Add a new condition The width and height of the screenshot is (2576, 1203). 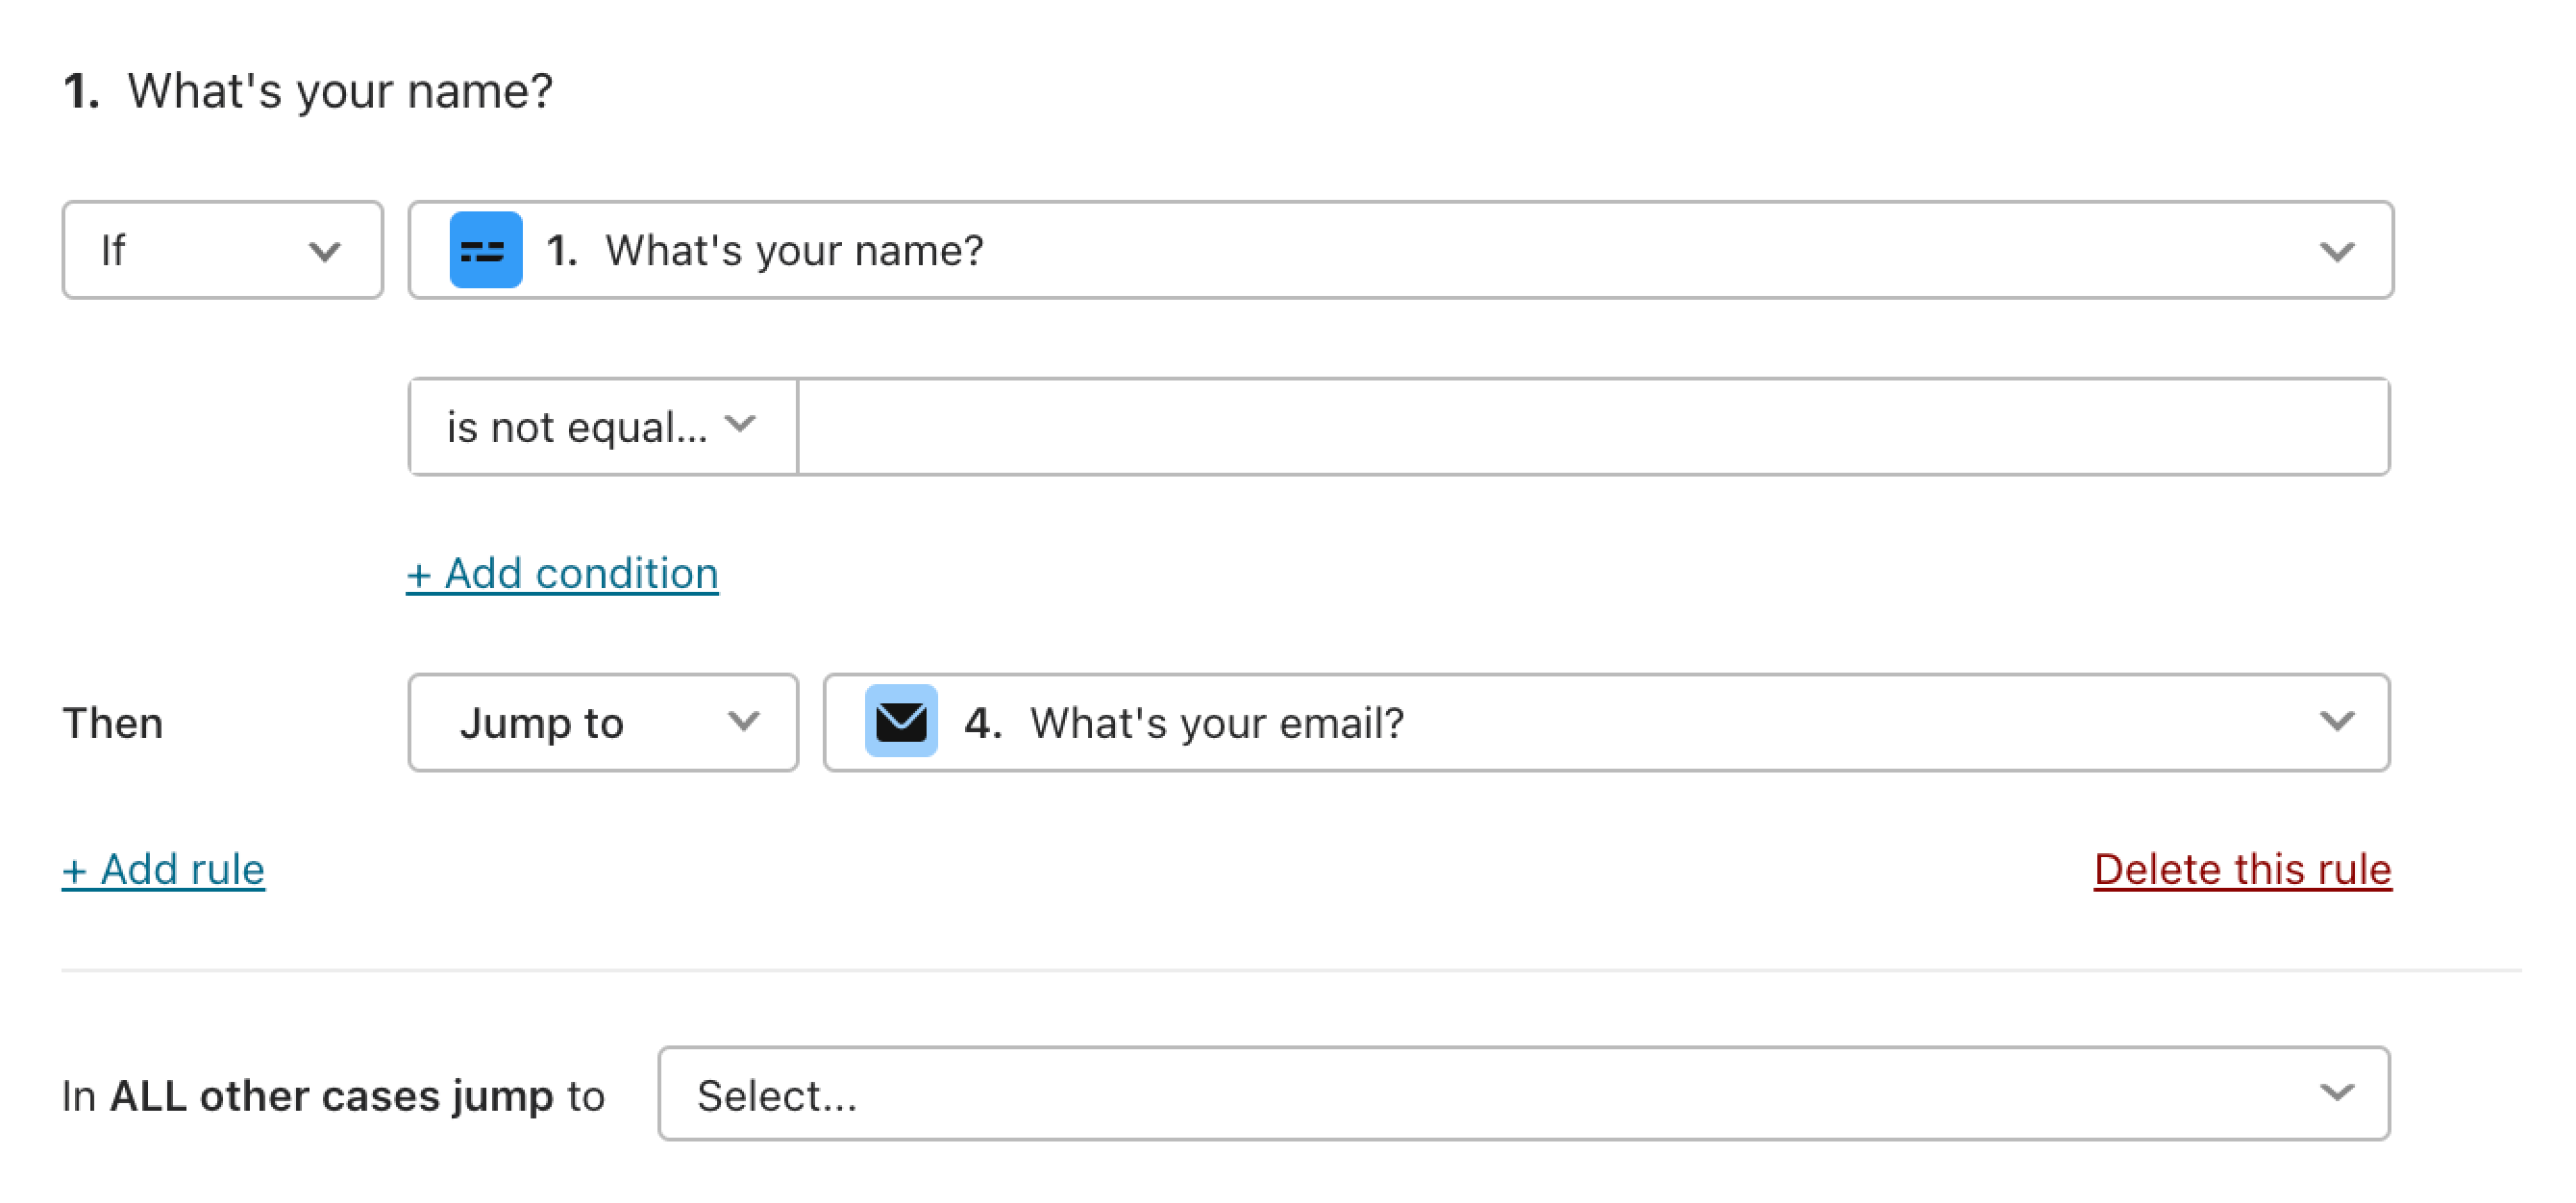pos(562,574)
